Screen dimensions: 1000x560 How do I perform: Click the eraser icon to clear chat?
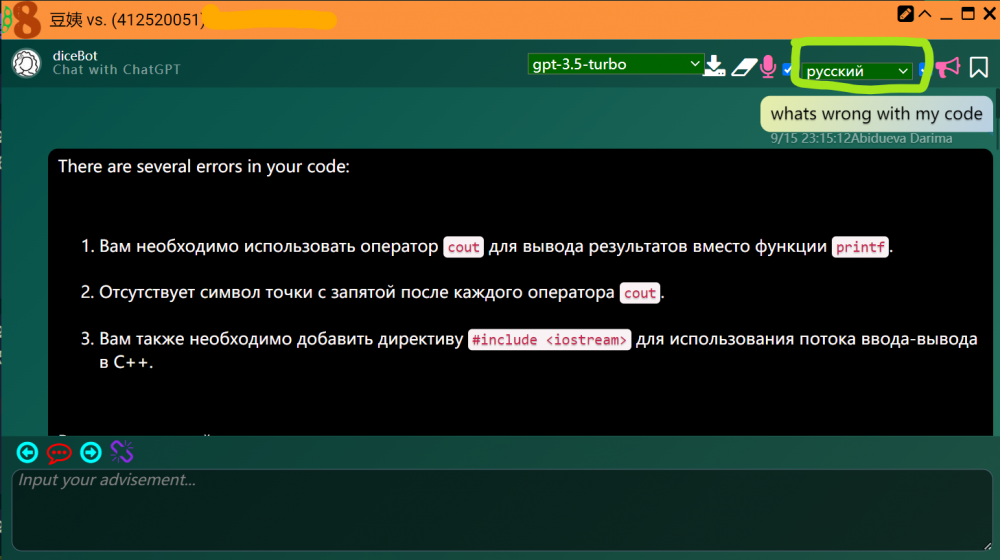743,66
